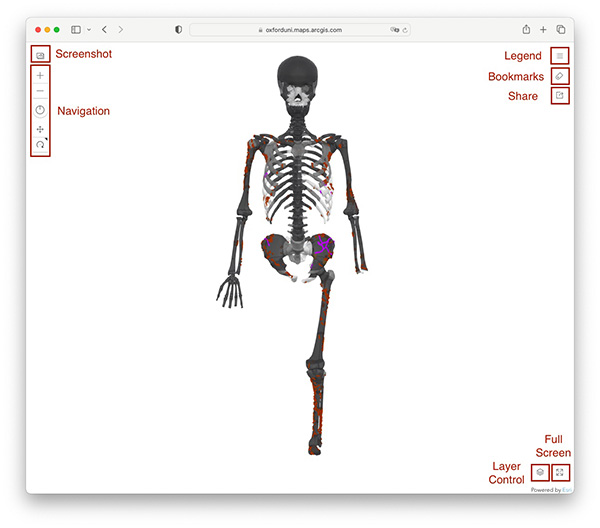Click the Esri link

(x=567, y=490)
